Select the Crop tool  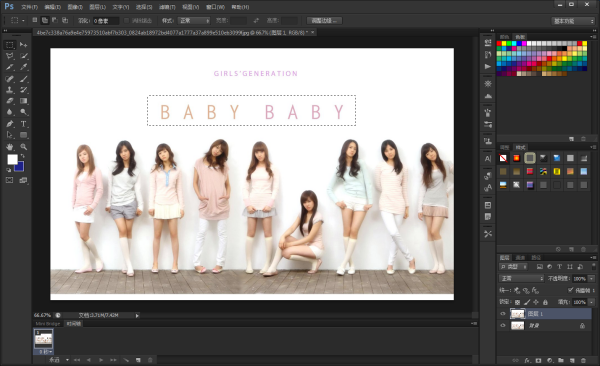tap(10, 67)
